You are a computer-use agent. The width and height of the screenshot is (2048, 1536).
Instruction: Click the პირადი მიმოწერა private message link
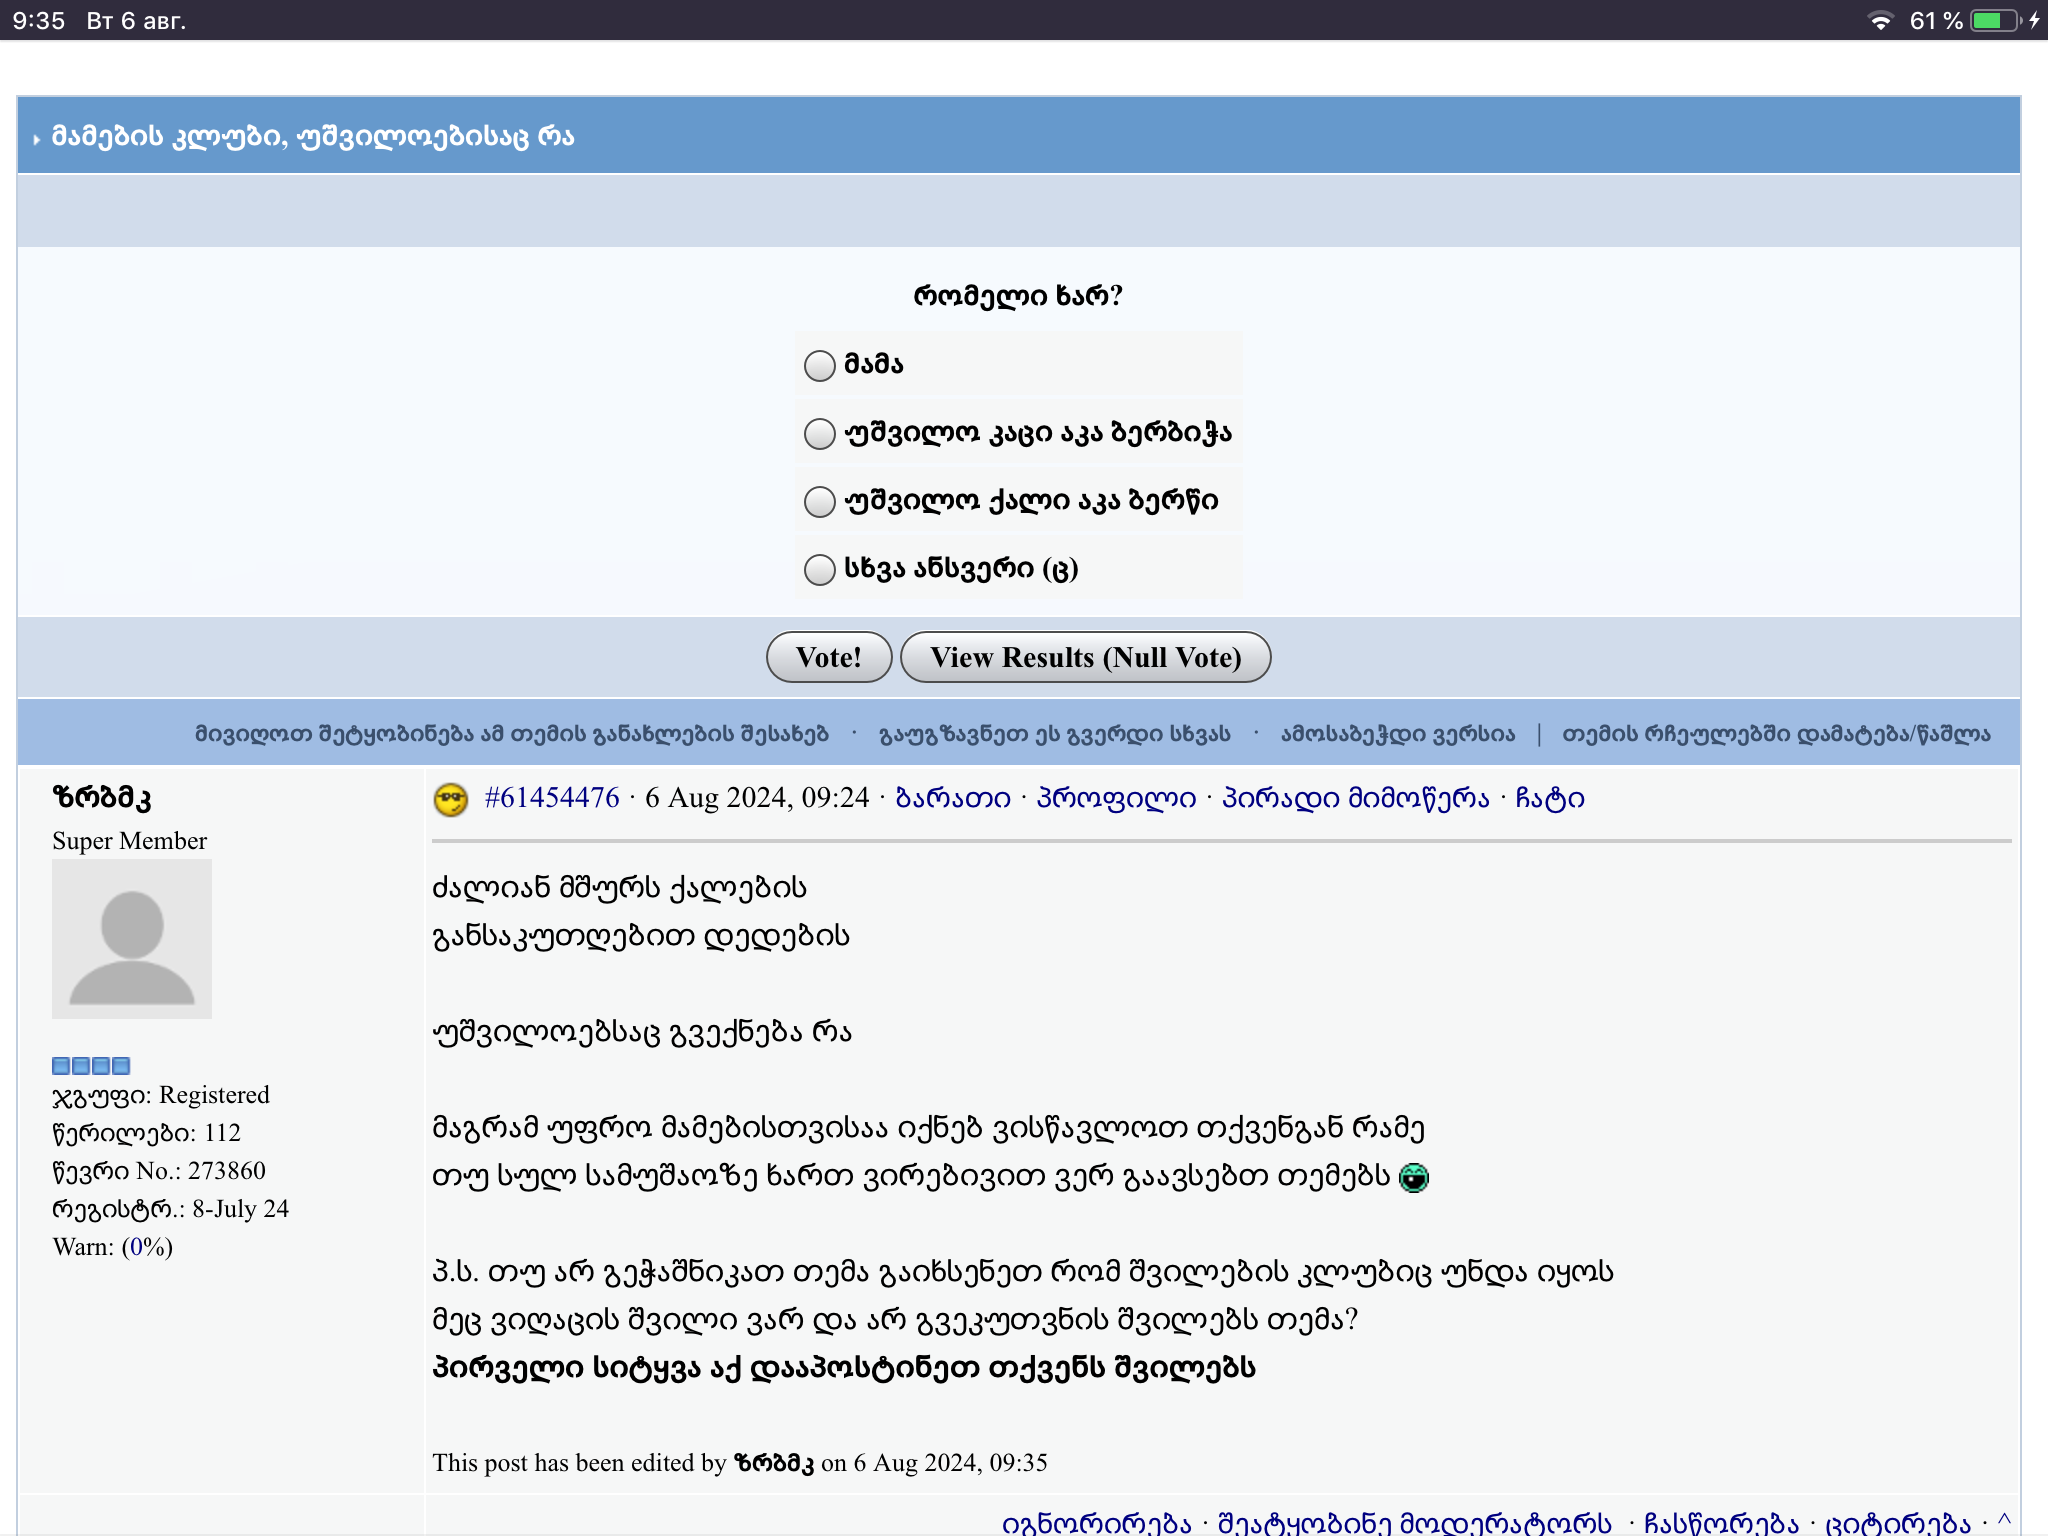(1355, 798)
